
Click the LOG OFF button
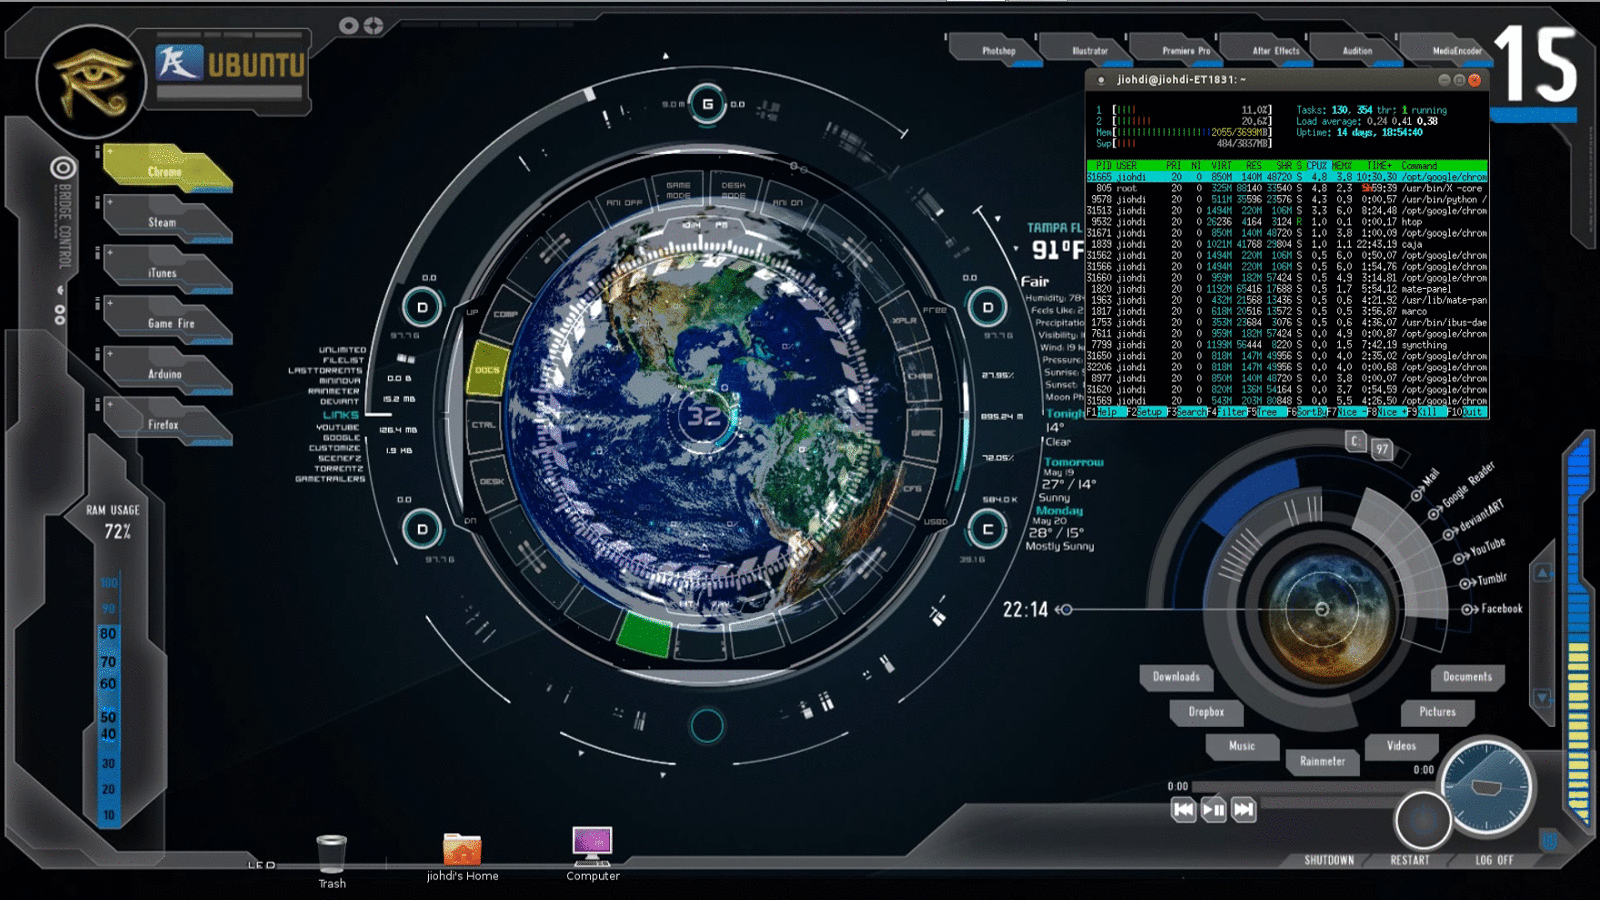coord(1494,860)
